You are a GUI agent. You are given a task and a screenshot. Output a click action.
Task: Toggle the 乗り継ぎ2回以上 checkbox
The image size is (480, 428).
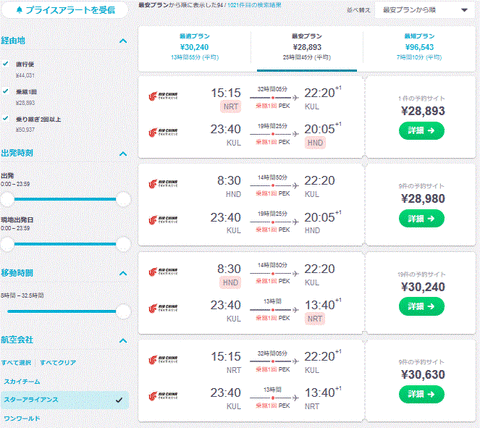(x=6, y=118)
